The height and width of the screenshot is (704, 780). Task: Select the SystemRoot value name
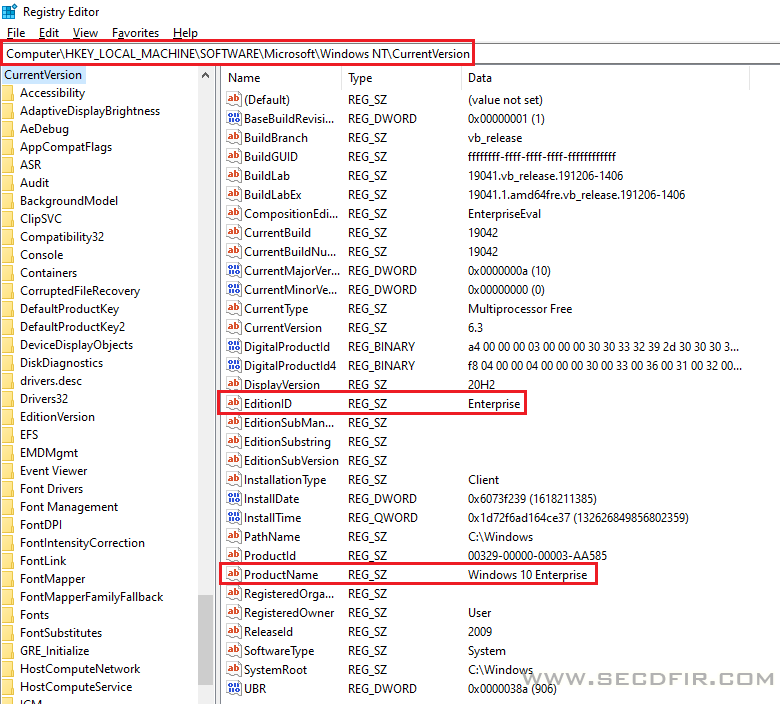pyautogui.click(x=275, y=670)
